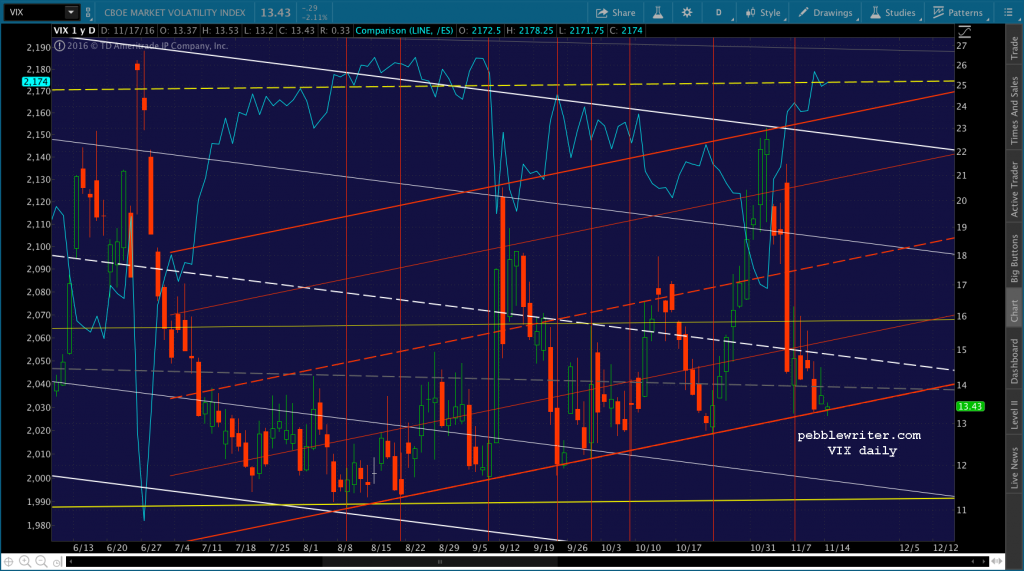The height and width of the screenshot is (571, 1024).
Task: Open chart settings gear
Action: [687, 12]
